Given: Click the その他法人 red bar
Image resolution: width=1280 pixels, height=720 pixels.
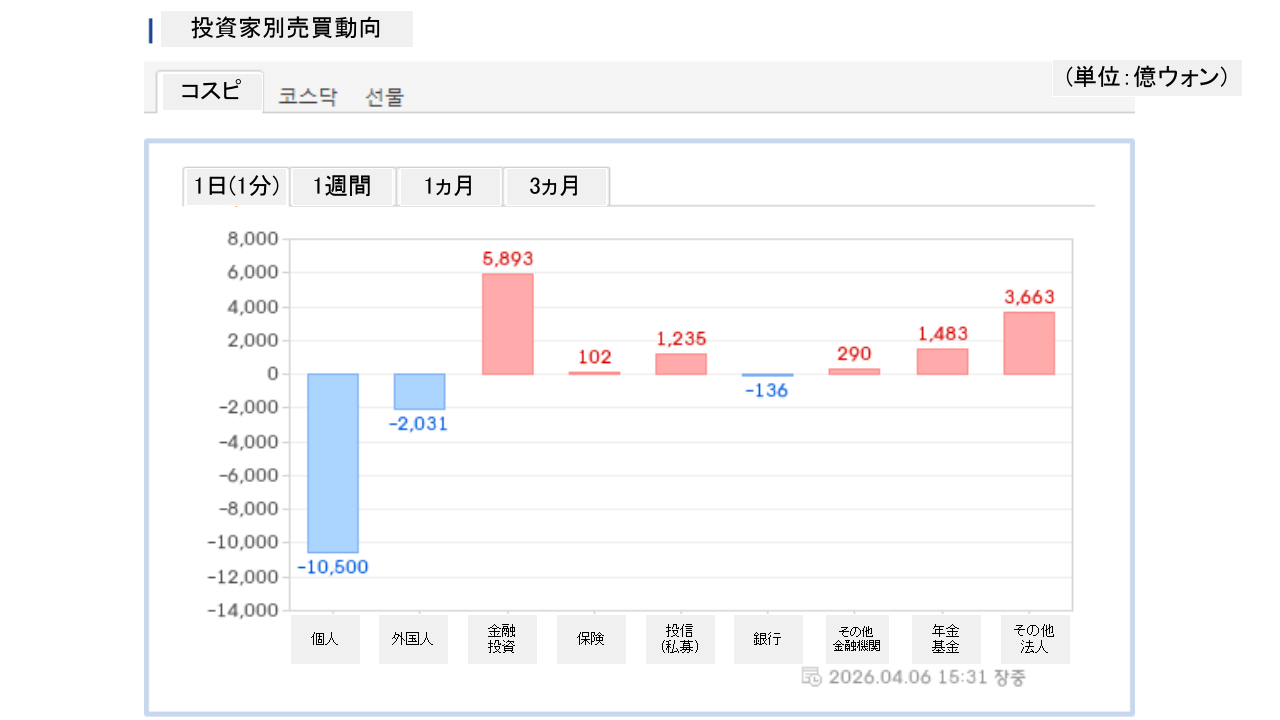Looking at the screenshot, I should click(1028, 343).
